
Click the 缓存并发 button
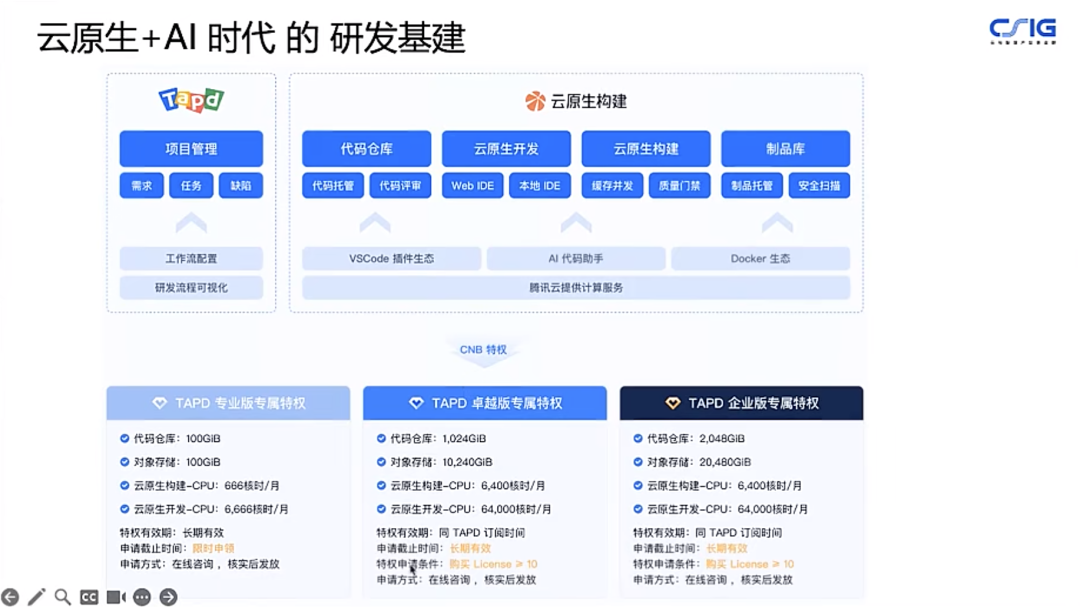point(612,185)
